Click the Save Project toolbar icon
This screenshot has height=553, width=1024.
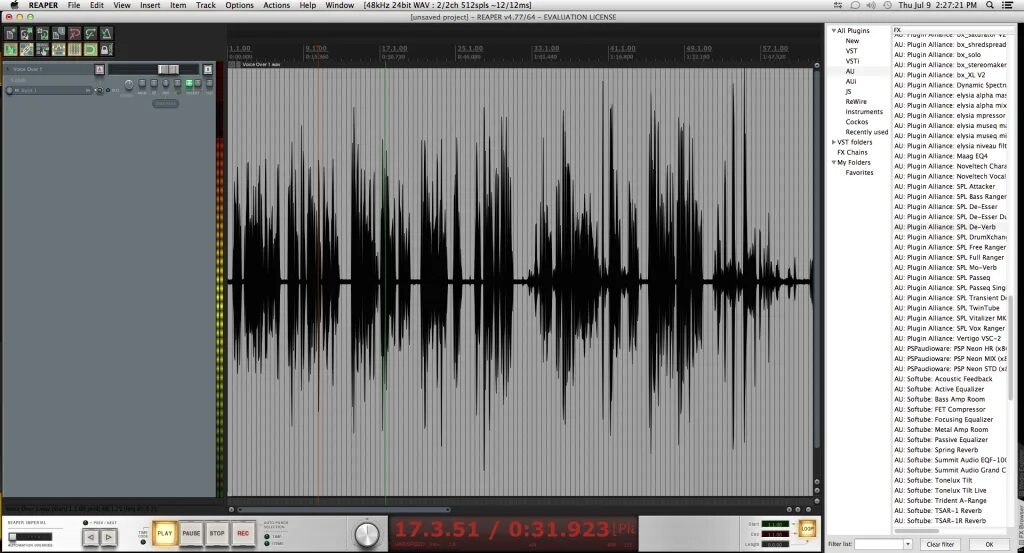(42, 33)
